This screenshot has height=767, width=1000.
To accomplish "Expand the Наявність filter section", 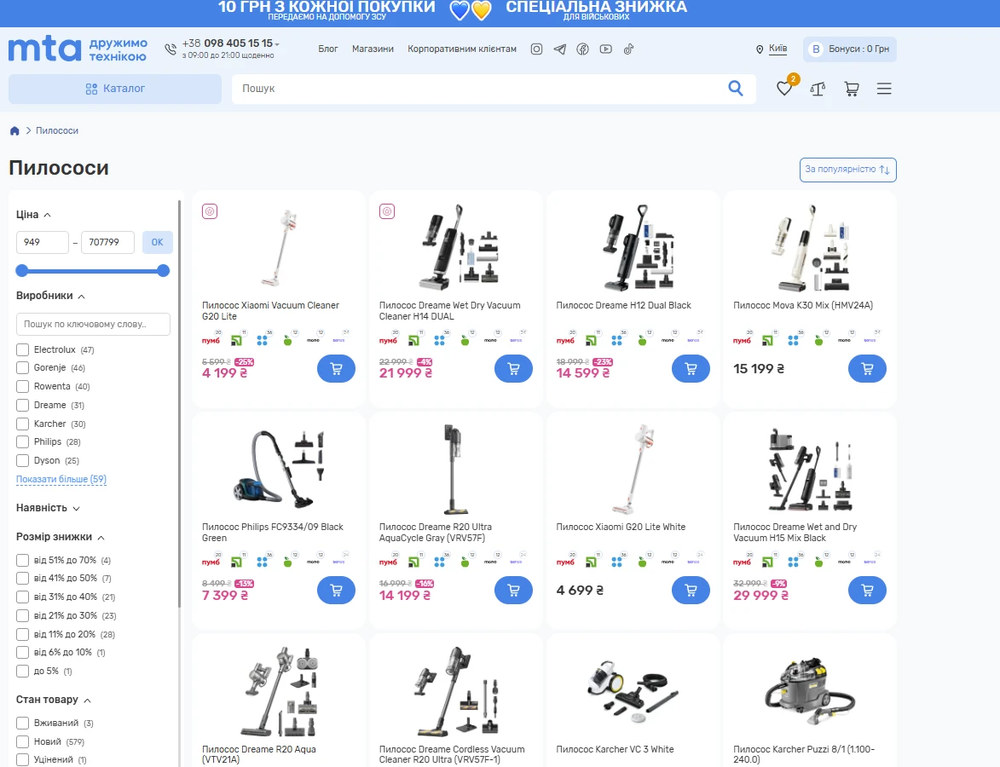I will [48, 508].
